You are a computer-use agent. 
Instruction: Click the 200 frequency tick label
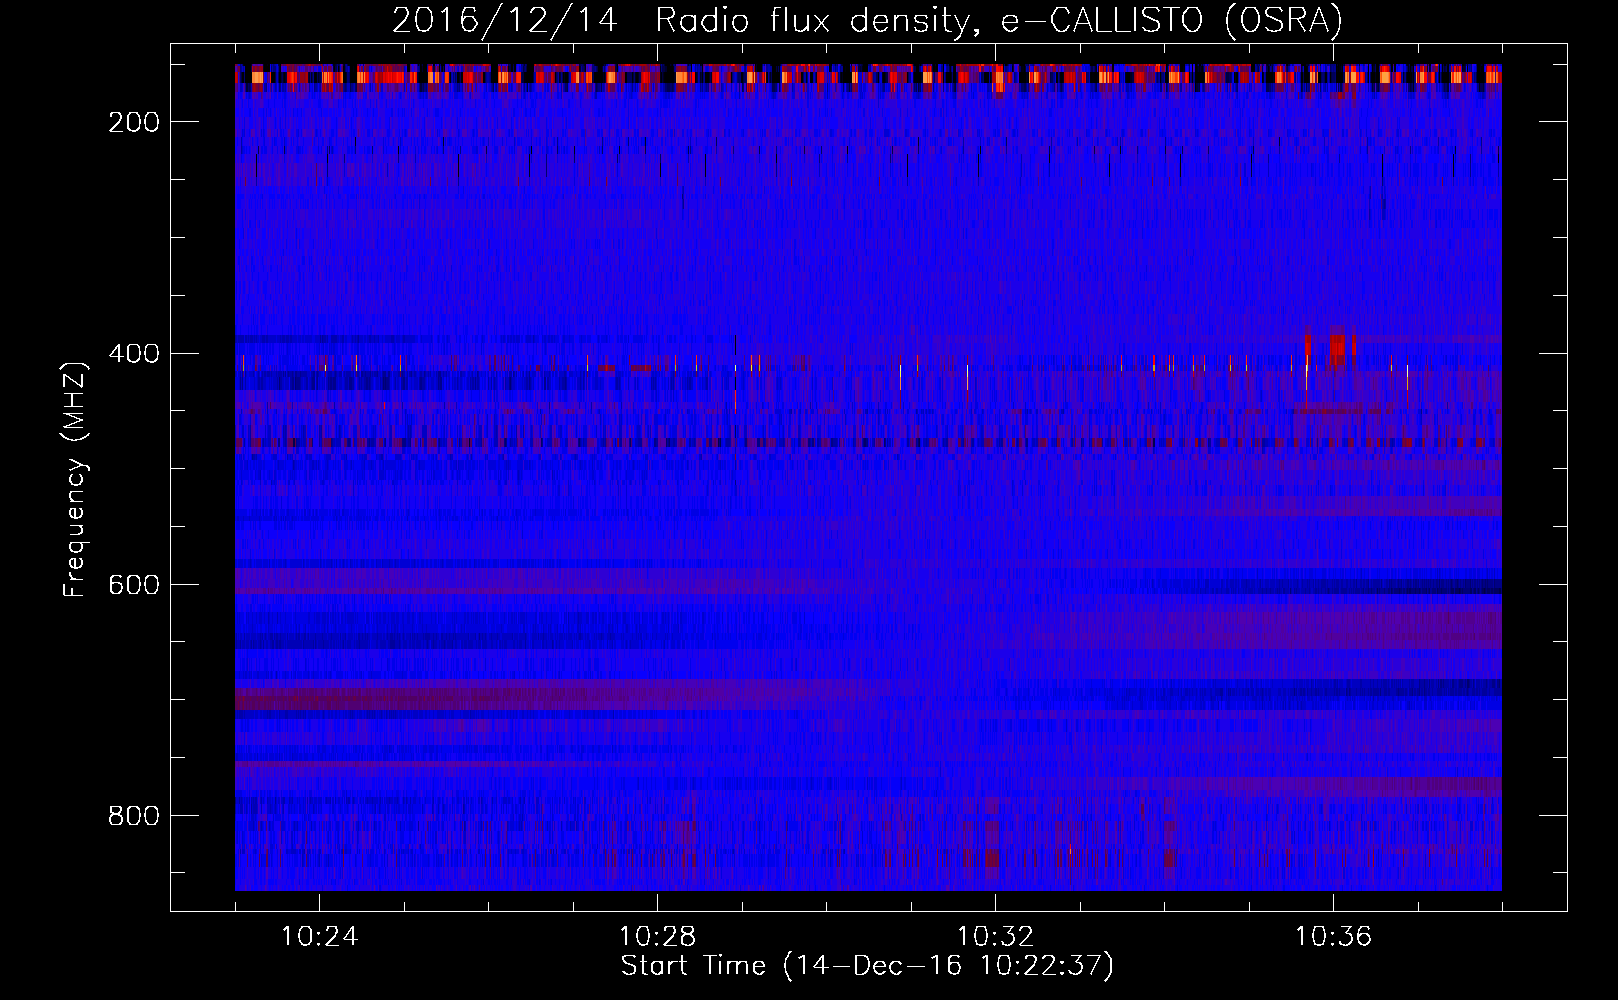pyautogui.click(x=134, y=122)
